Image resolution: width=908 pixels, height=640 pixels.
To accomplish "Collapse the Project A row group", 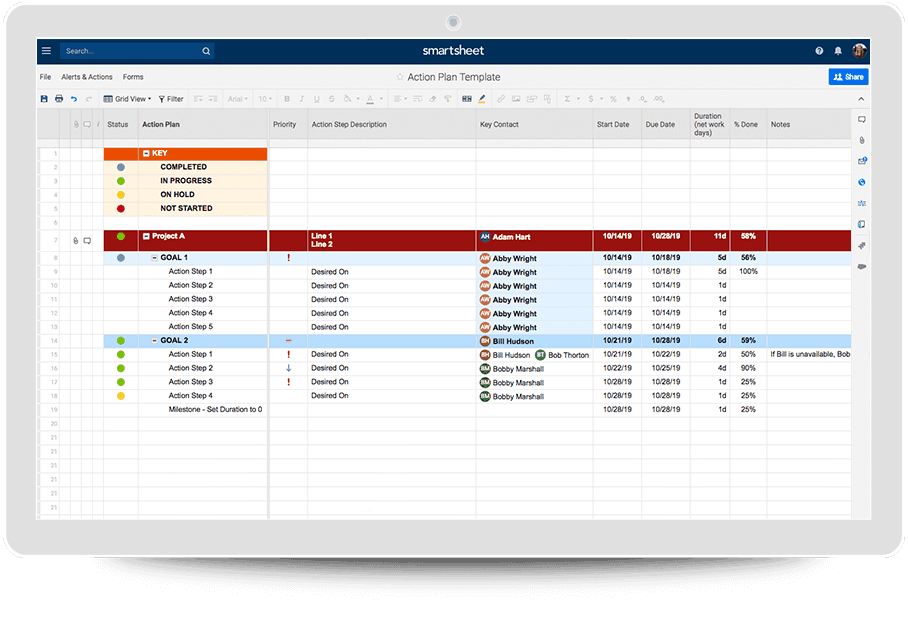I will (146, 237).
